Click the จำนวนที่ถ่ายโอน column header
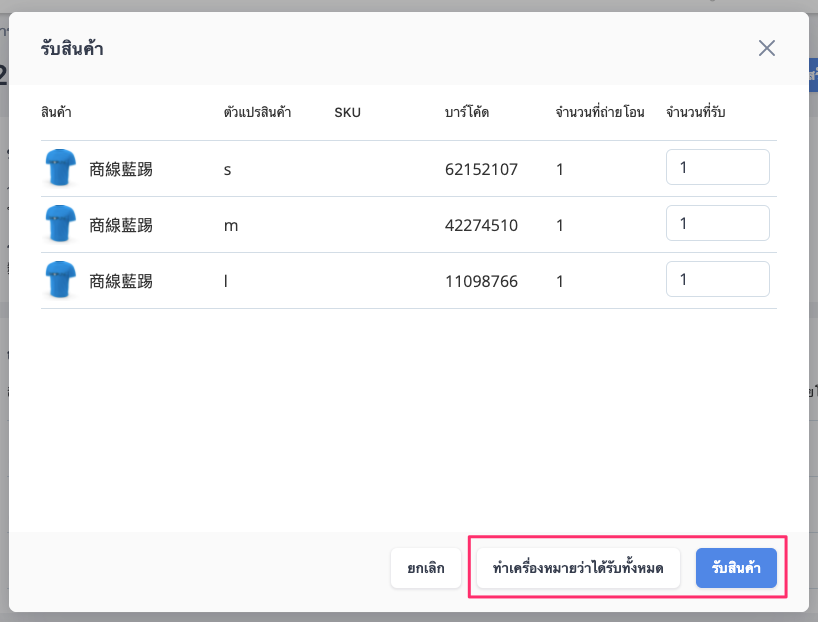The height and width of the screenshot is (622, 818). (x=600, y=112)
